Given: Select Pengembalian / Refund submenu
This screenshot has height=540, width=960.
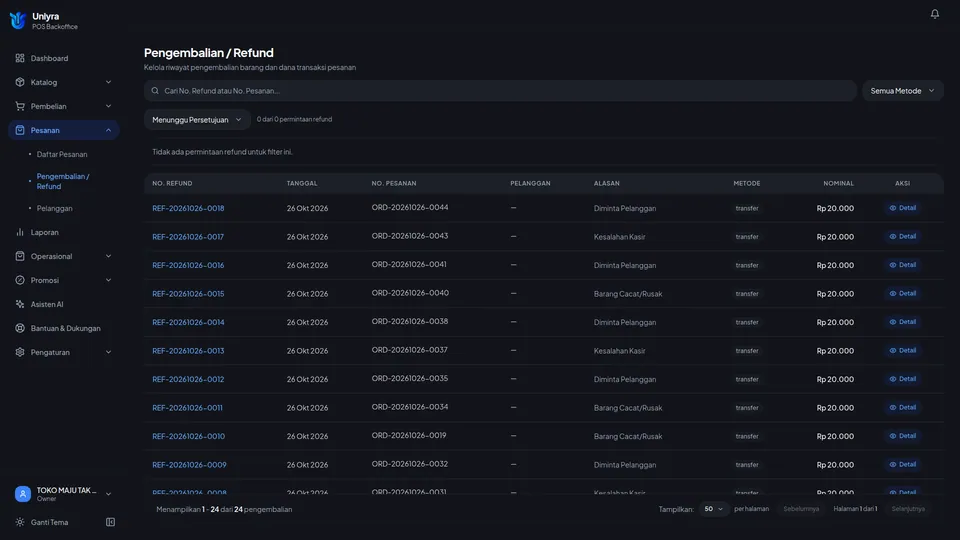Looking at the screenshot, I should 63,181.
